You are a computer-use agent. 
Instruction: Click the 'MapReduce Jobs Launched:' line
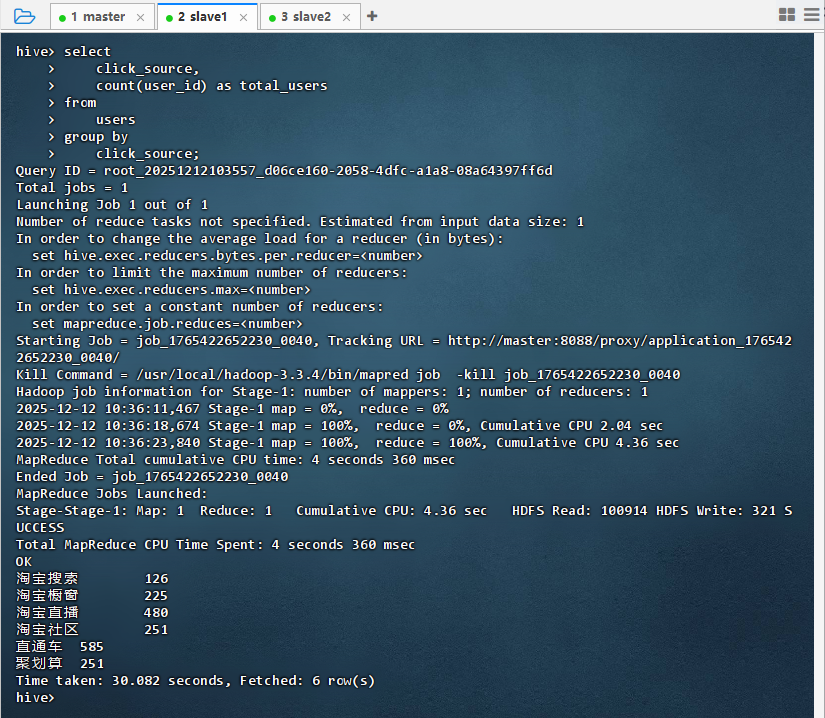click(112, 493)
